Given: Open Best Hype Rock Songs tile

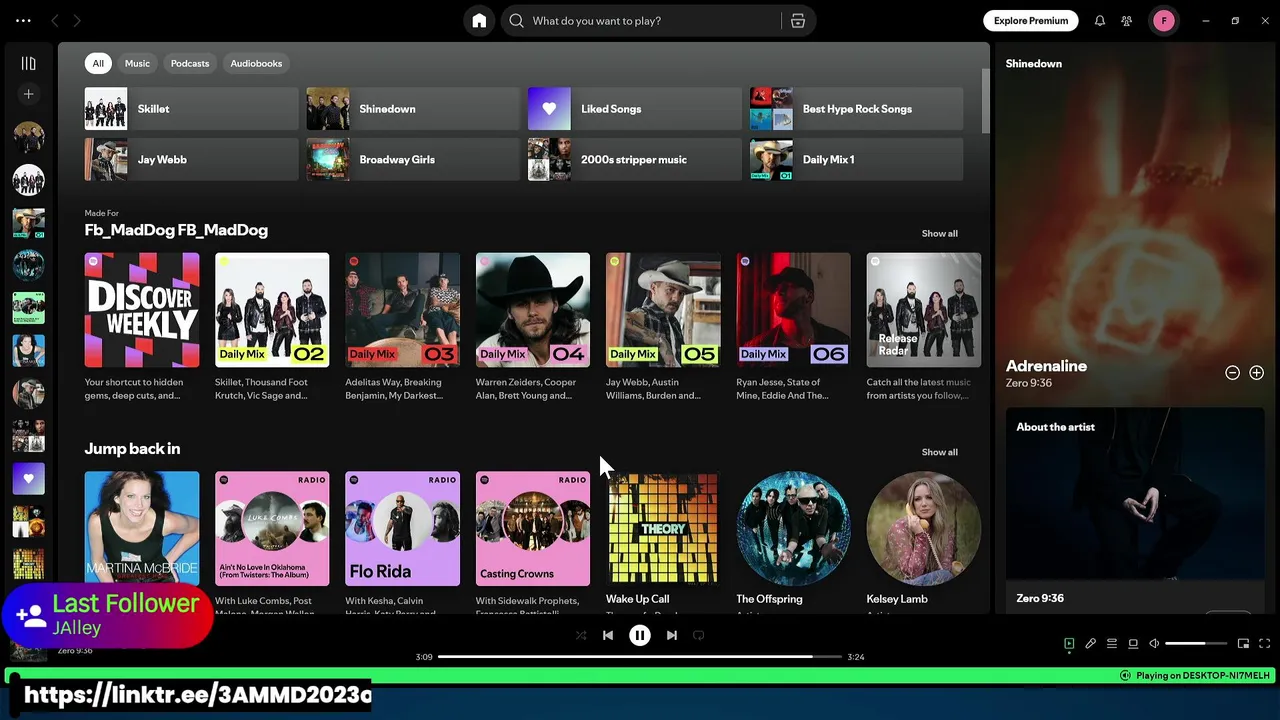Looking at the screenshot, I should tap(857, 109).
